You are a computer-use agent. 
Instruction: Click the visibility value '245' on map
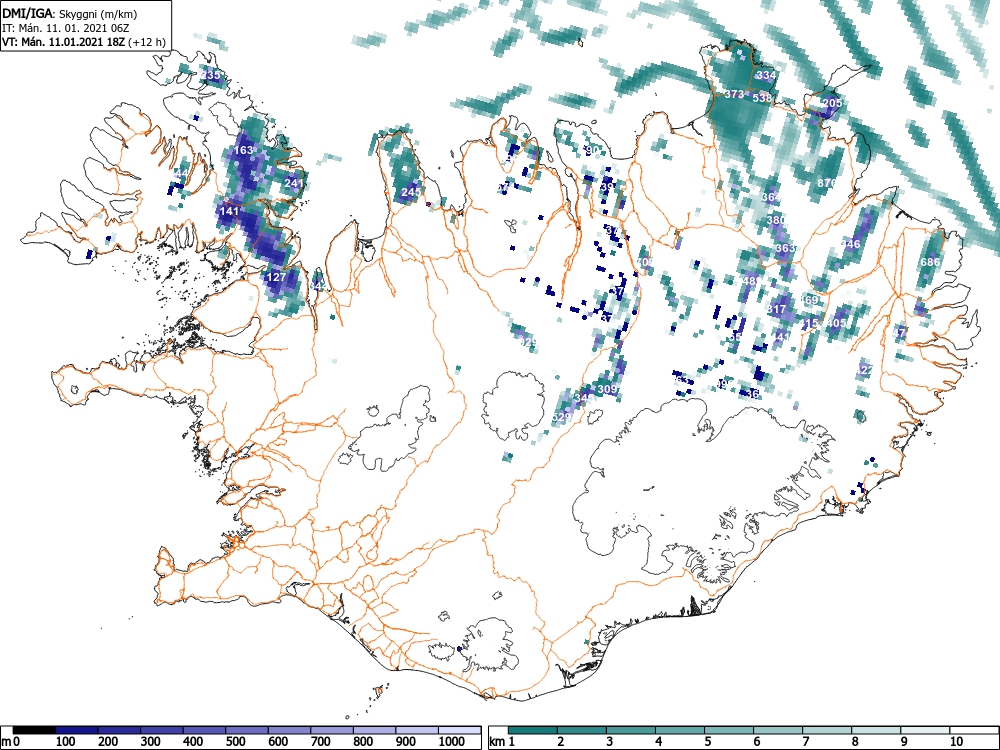tap(411, 192)
